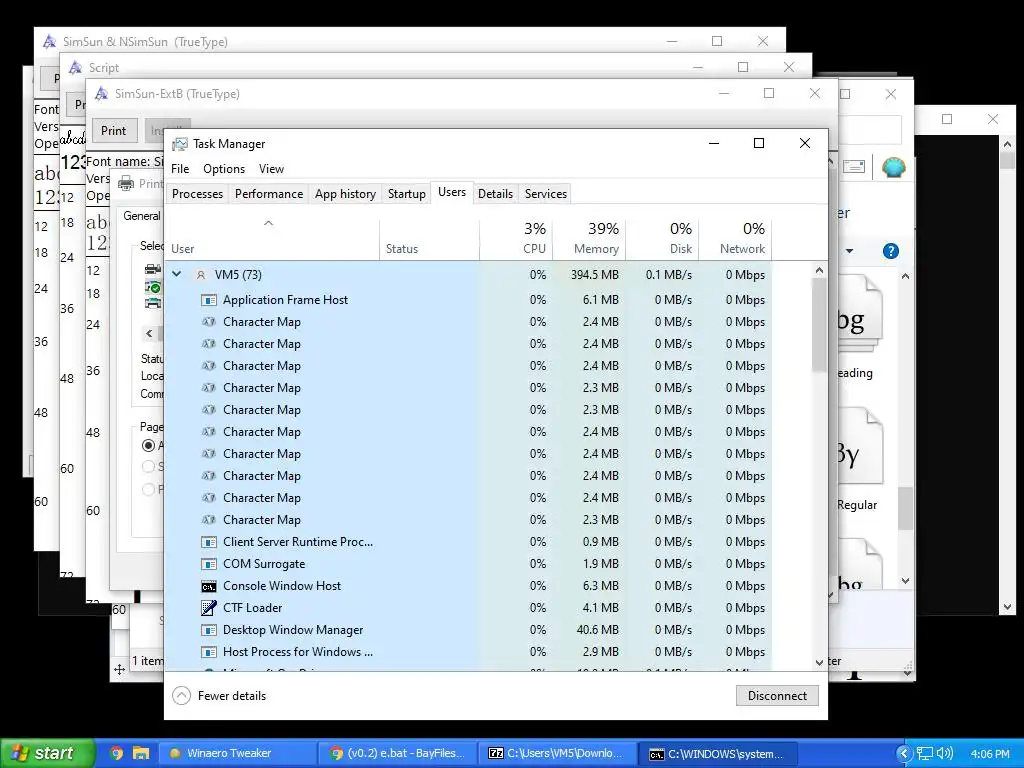Click the Fewer details link
This screenshot has width=1024, height=768.
232,696
